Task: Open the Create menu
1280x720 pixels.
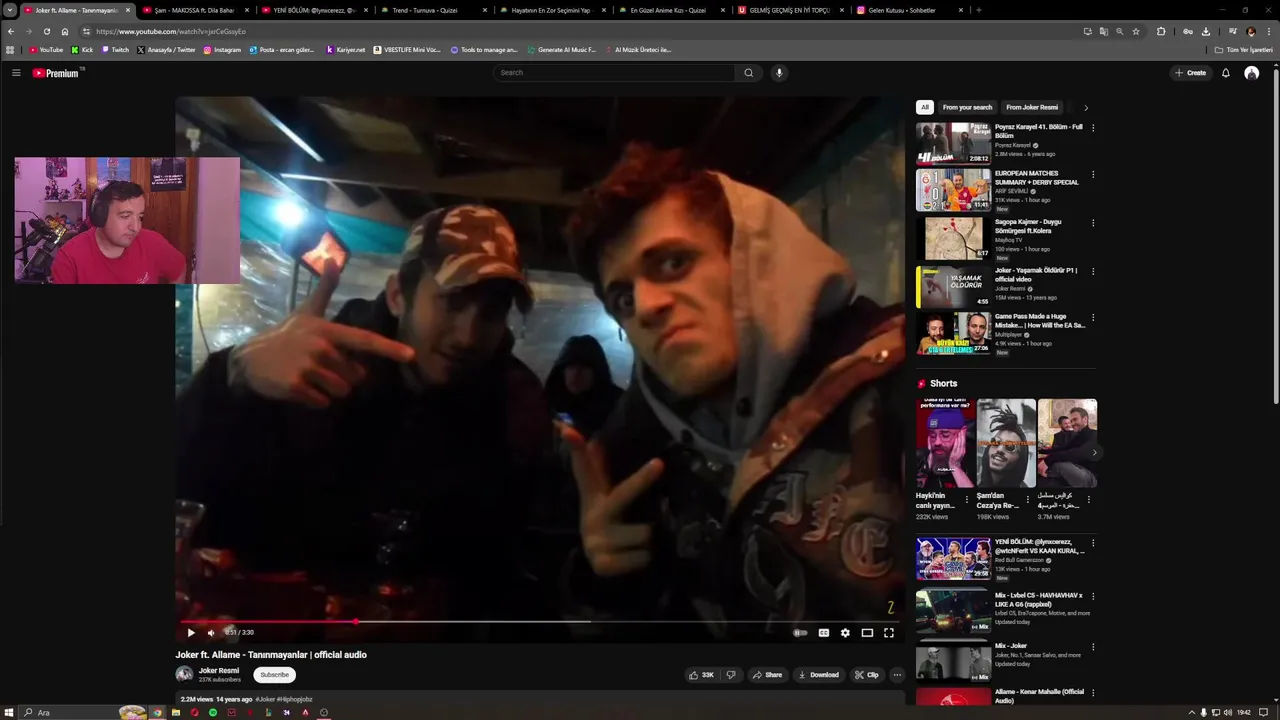Action: point(1191,73)
